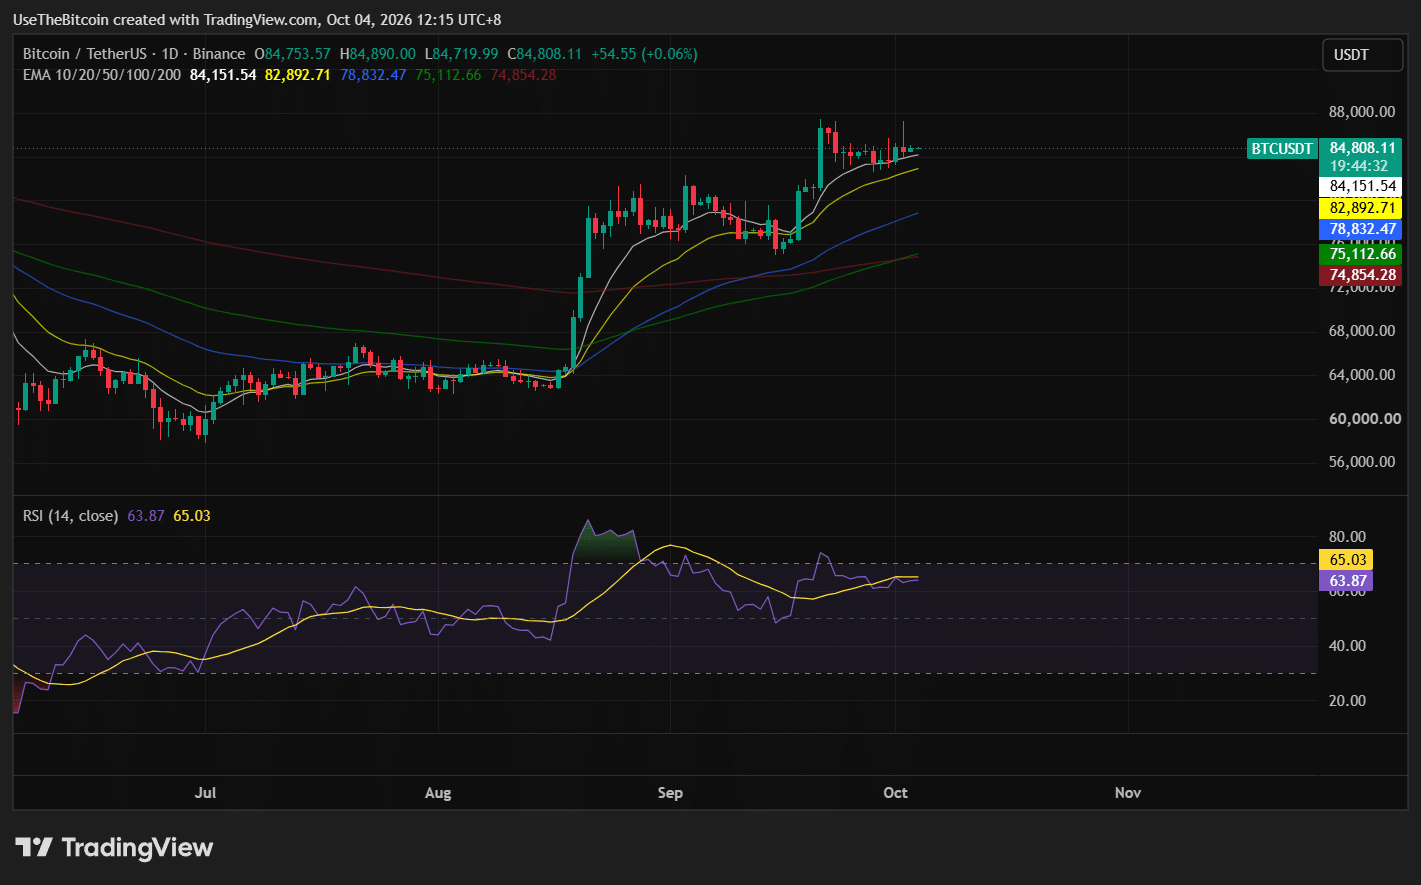Click the current price tag 84,808.11 on axis
The height and width of the screenshot is (885, 1421).
click(1362, 148)
